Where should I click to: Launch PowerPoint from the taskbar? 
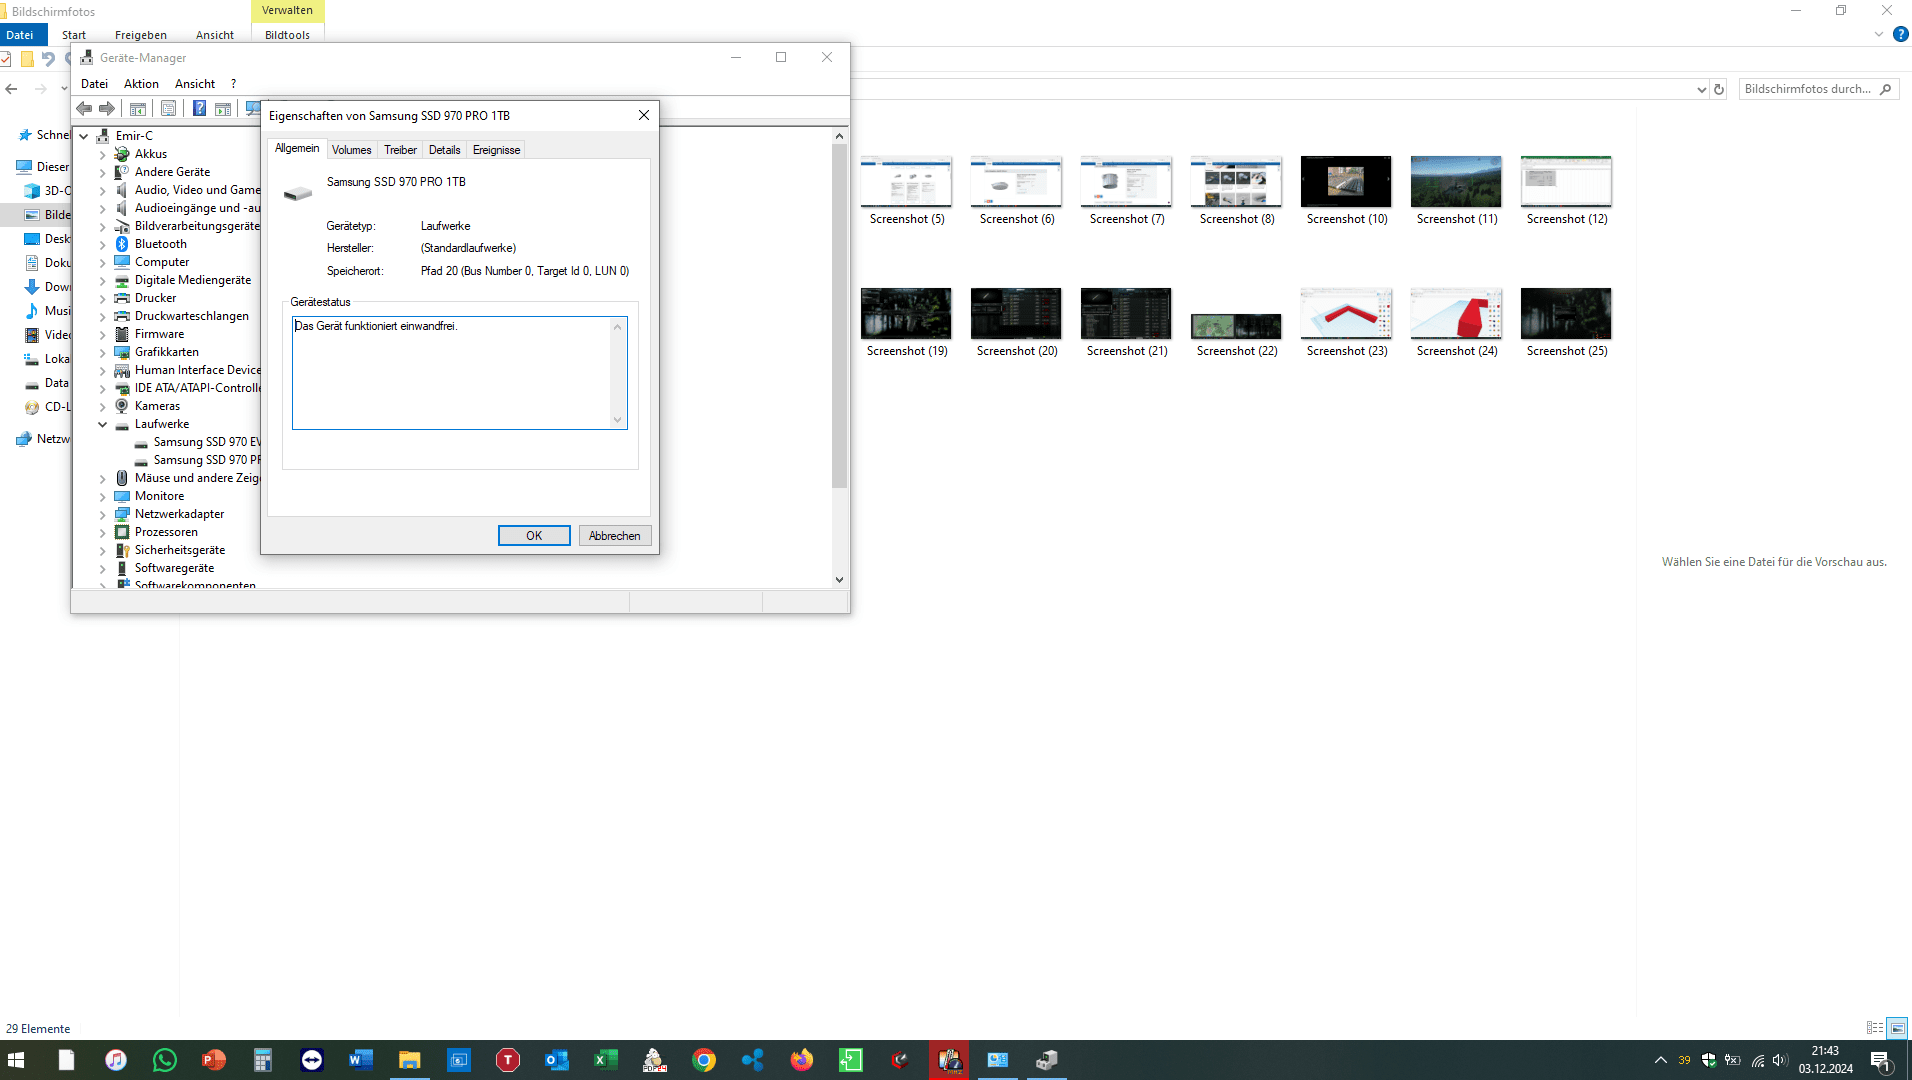pyautogui.click(x=213, y=1060)
